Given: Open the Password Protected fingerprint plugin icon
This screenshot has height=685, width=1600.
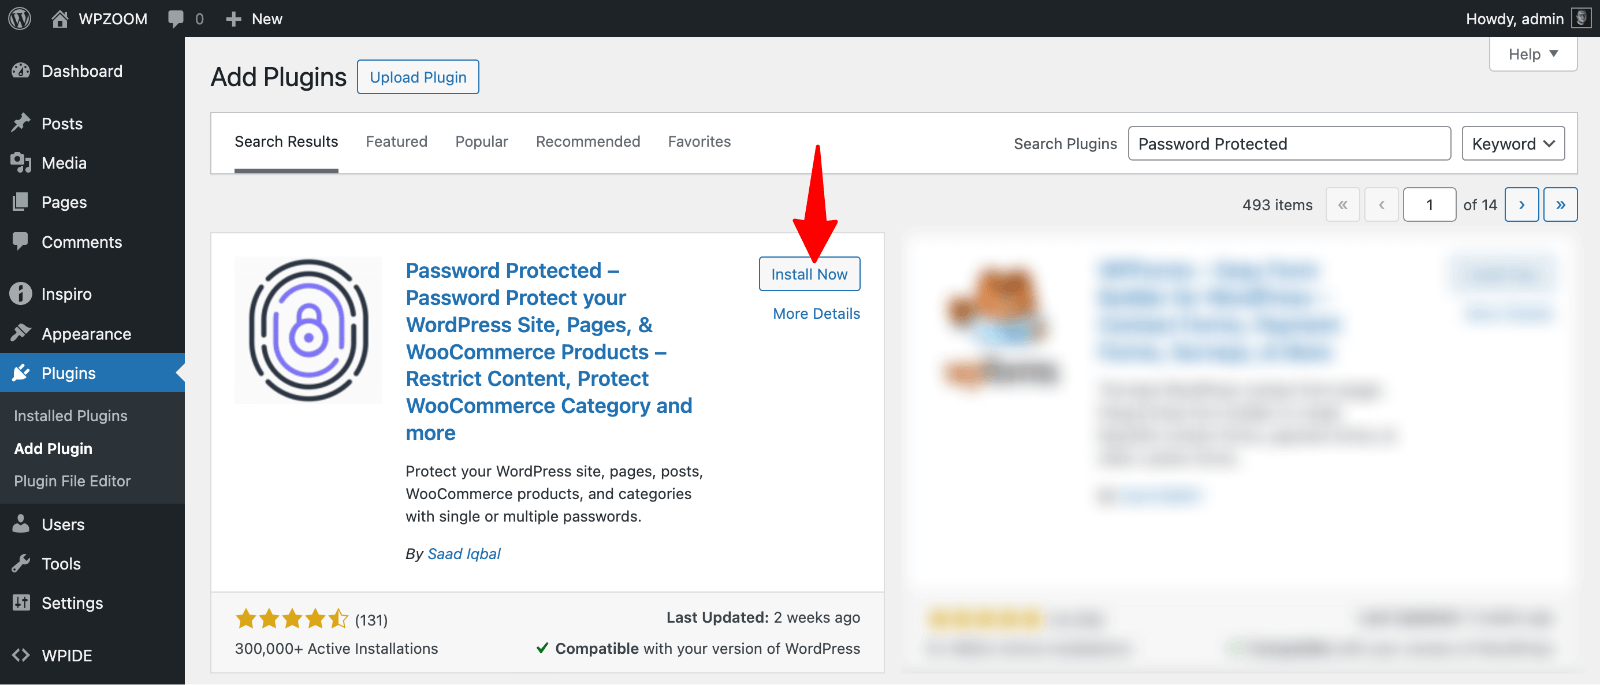Looking at the screenshot, I should [308, 330].
